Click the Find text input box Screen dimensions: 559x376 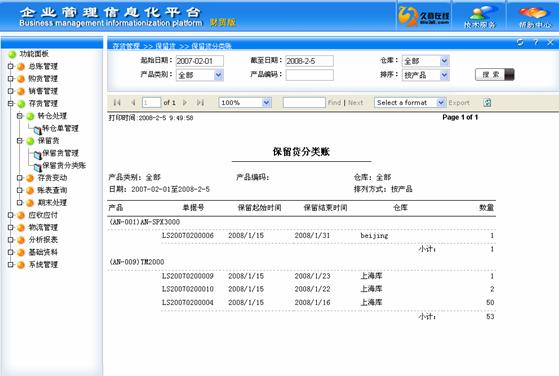304,103
